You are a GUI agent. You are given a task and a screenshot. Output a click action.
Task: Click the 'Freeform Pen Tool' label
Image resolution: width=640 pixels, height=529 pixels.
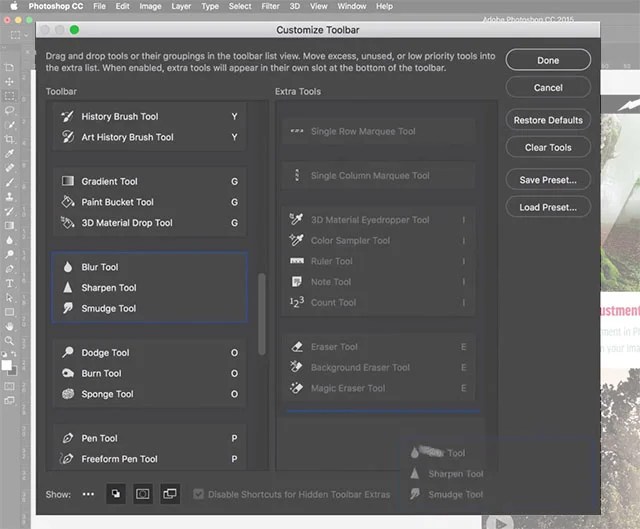click(x=119, y=459)
